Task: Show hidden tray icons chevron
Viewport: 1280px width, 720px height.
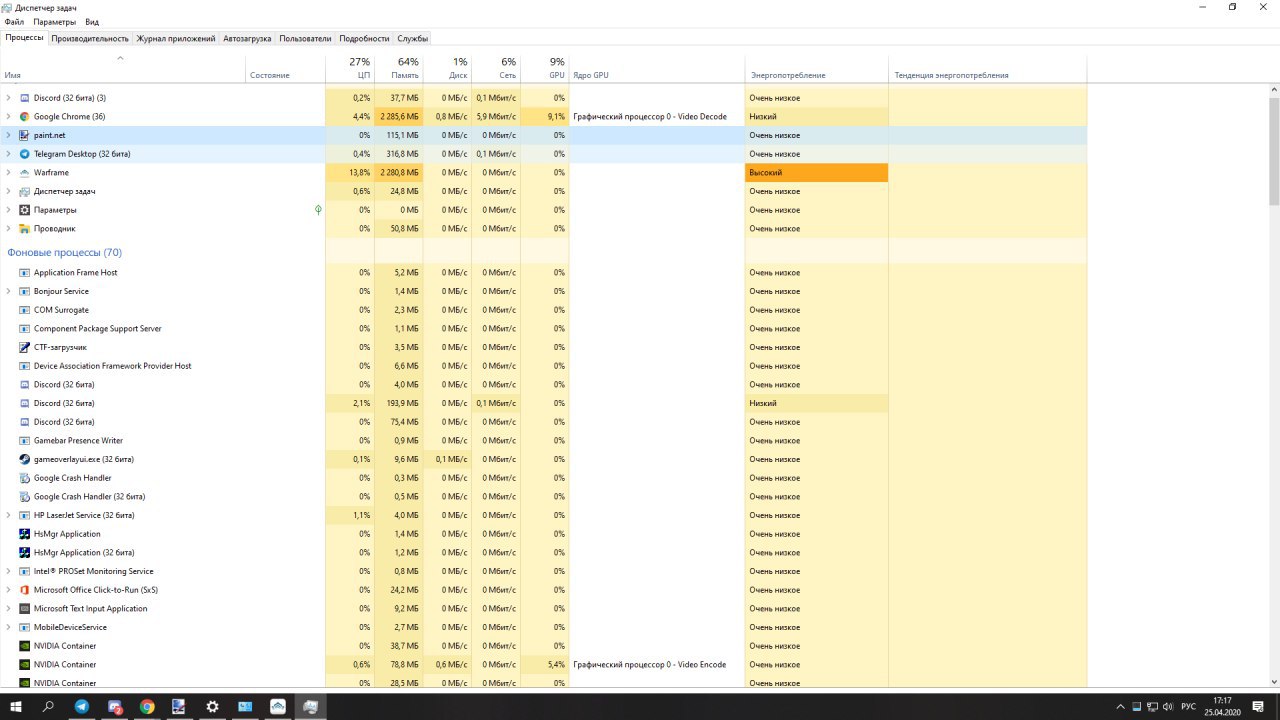Action: coord(1121,706)
